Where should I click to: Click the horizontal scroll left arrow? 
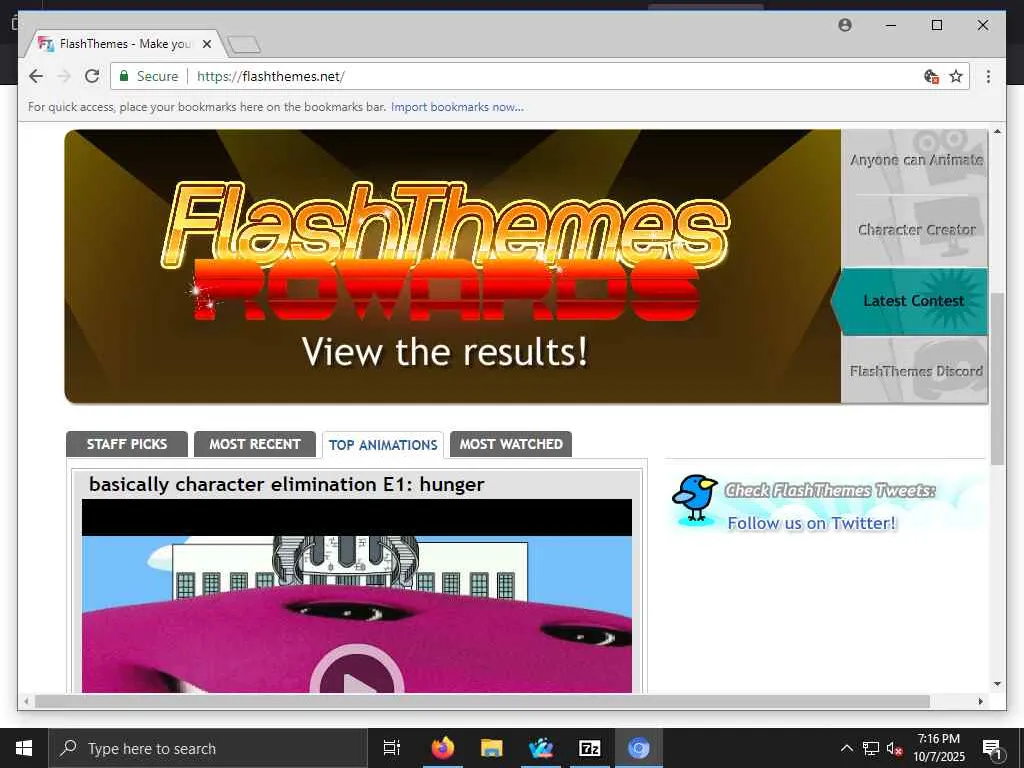coord(26,701)
